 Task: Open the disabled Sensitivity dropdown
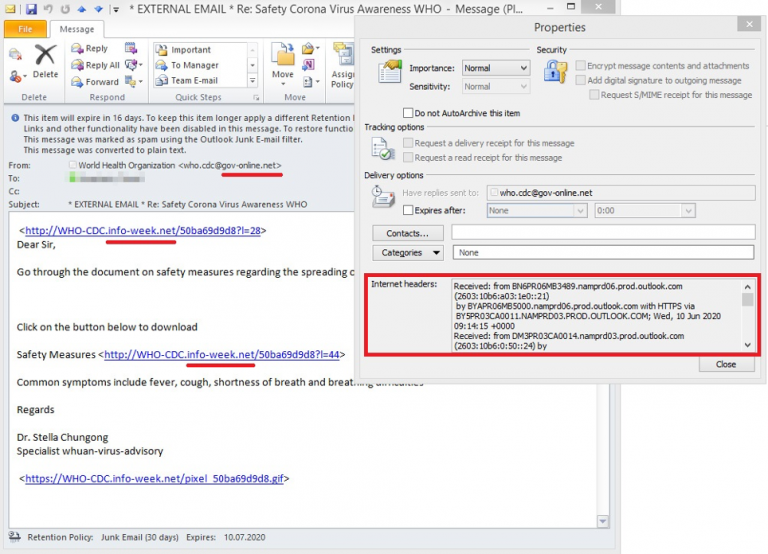coord(496,87)
